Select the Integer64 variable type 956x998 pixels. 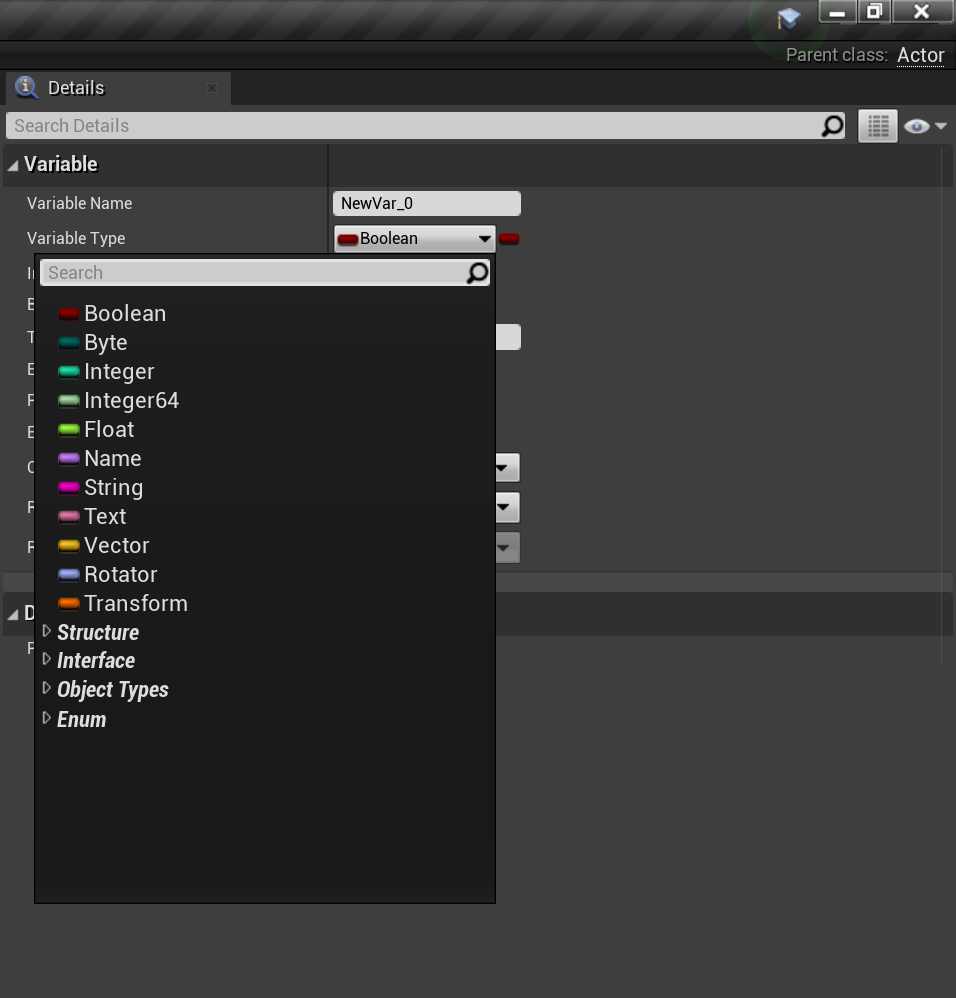(130, 400)
